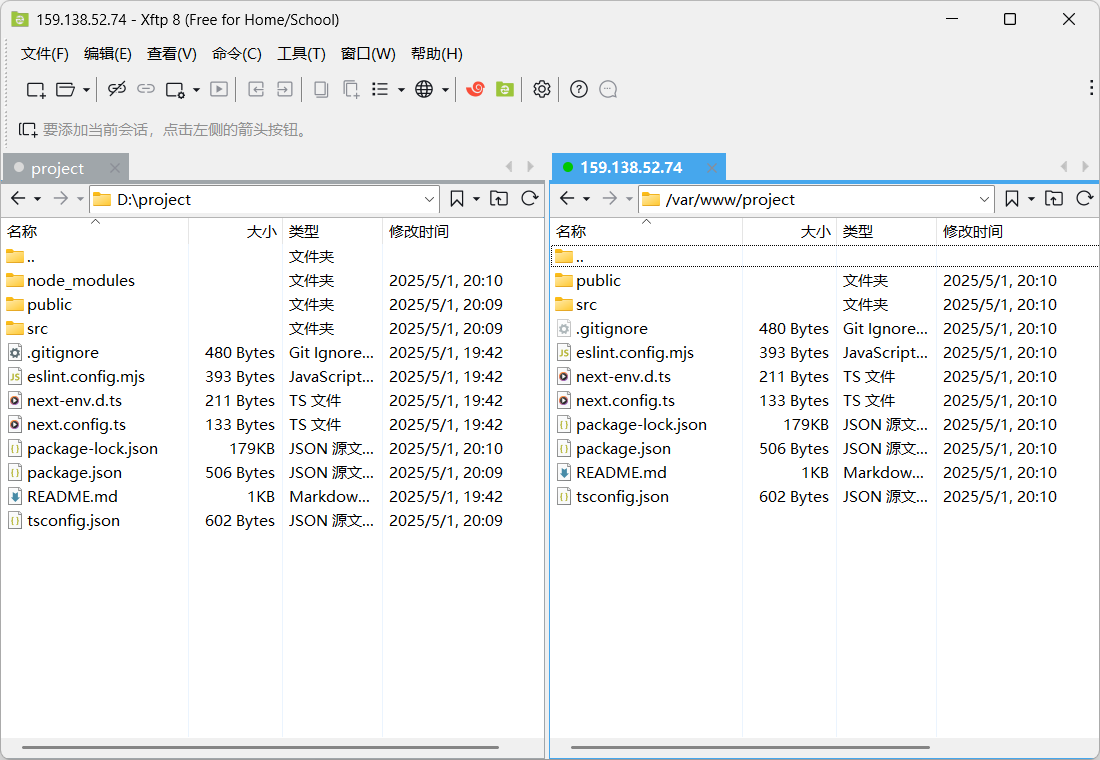Click the green Xftp icon in toolbar
The width and height of the screenshot is (1100, 760).
tap(504, 89)
